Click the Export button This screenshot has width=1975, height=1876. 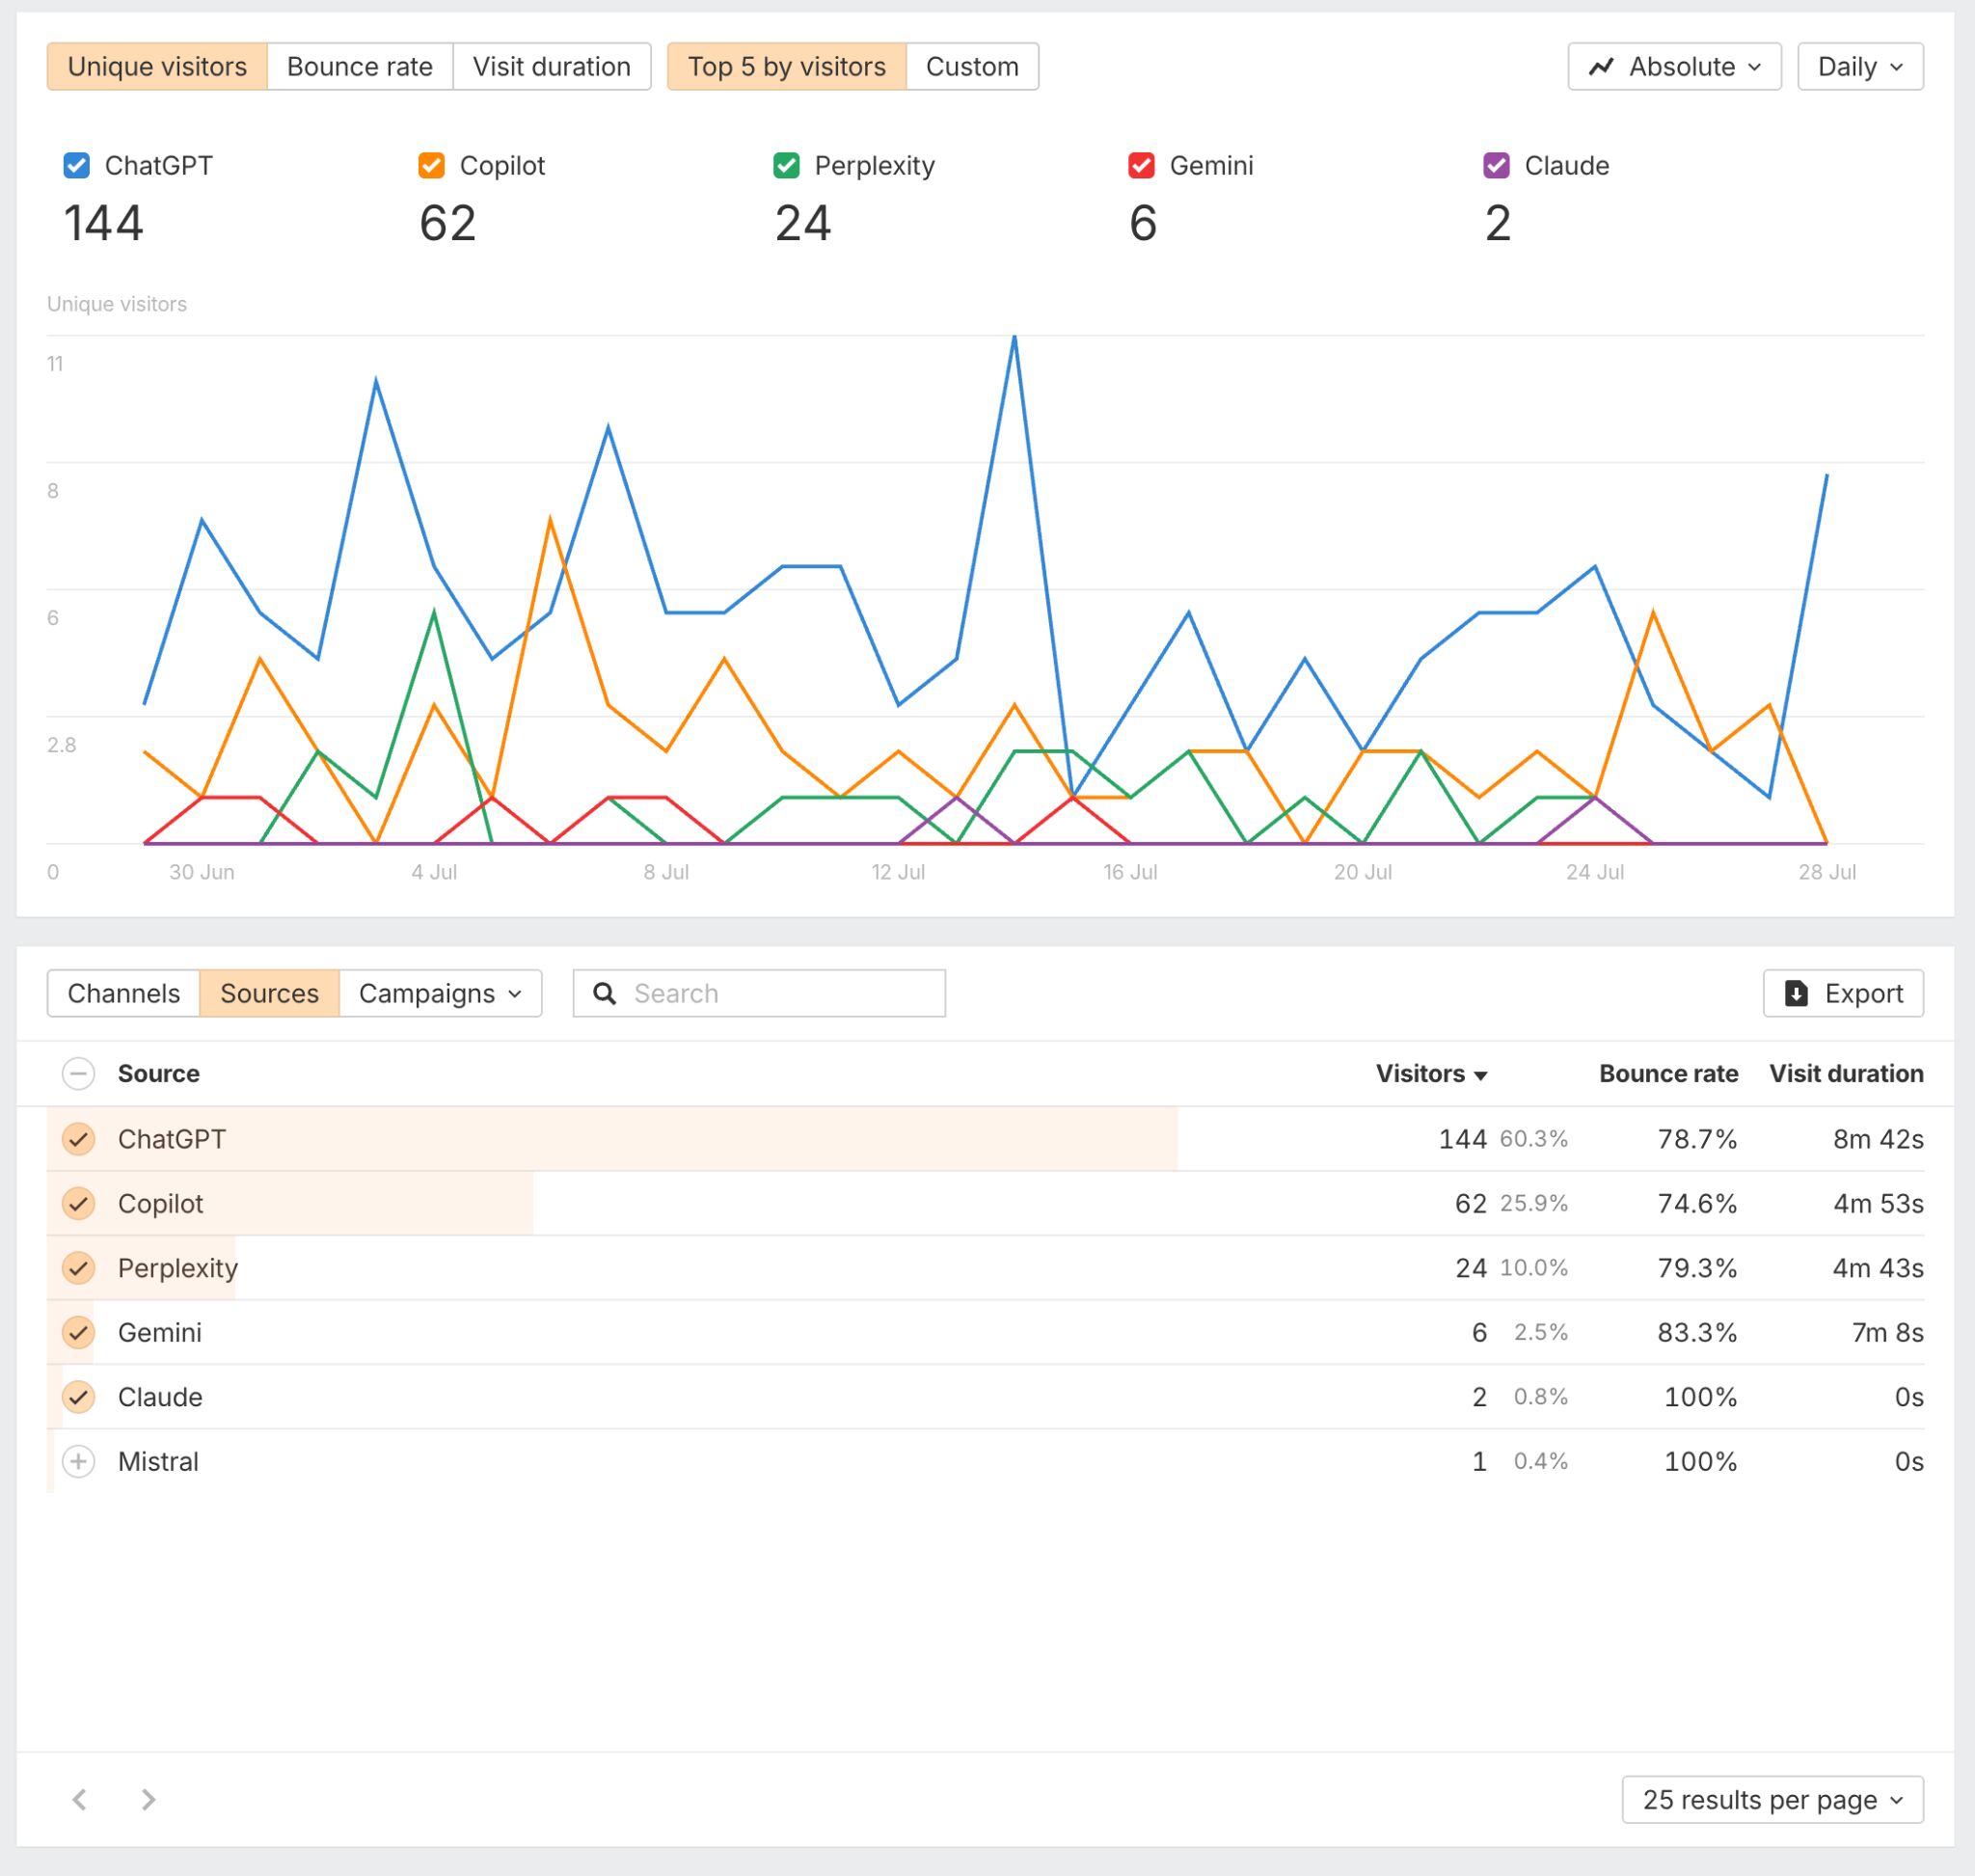tap(1843, 993)
